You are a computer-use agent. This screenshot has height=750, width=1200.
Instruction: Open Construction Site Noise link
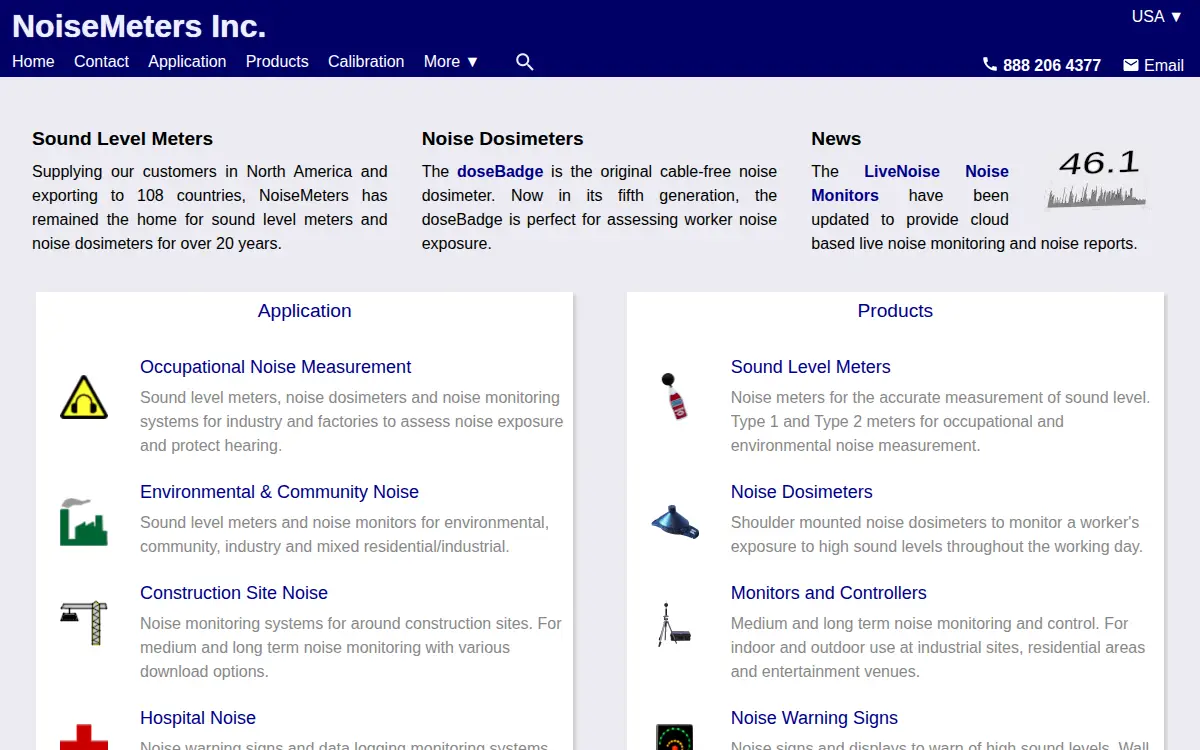[234, 593]
